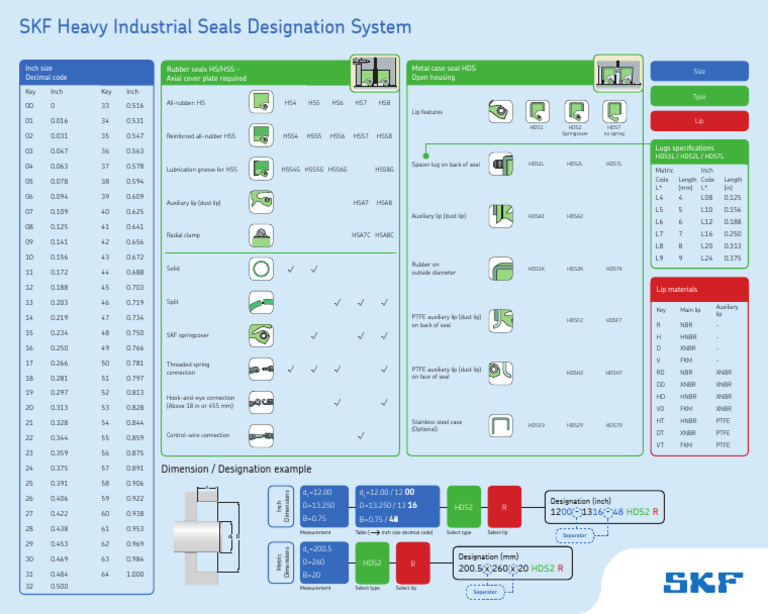Click the inch value 0.500 in the decimal table

(x=59, y=587)
